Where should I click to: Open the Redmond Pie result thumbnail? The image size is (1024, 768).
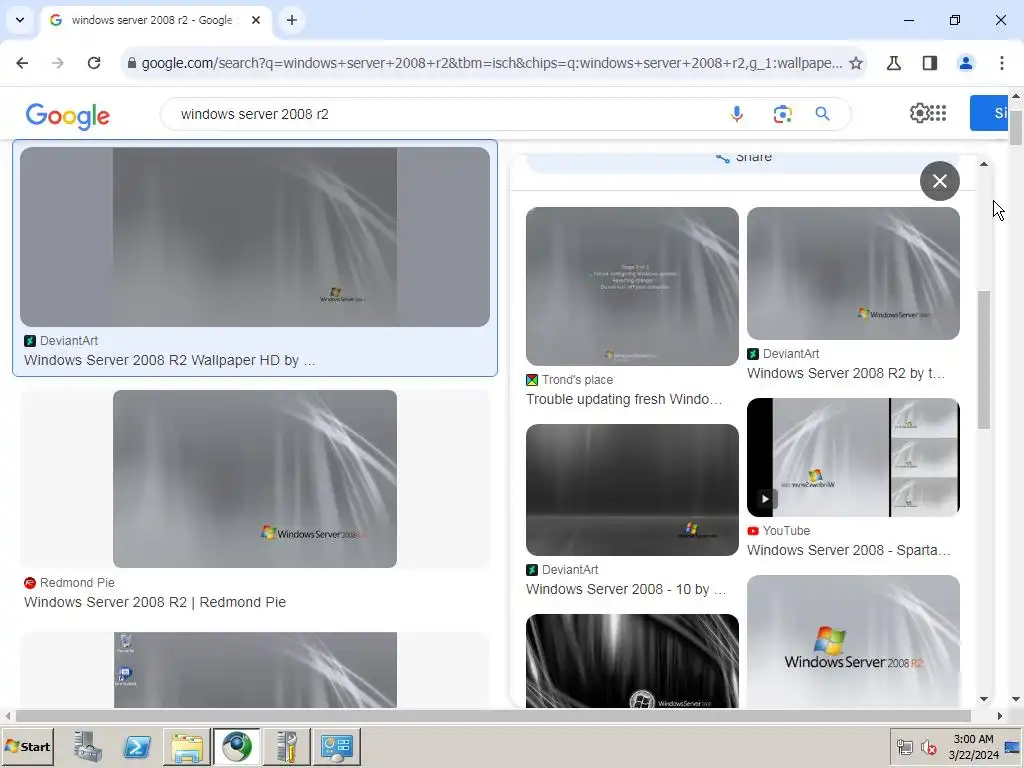point(255,479)
